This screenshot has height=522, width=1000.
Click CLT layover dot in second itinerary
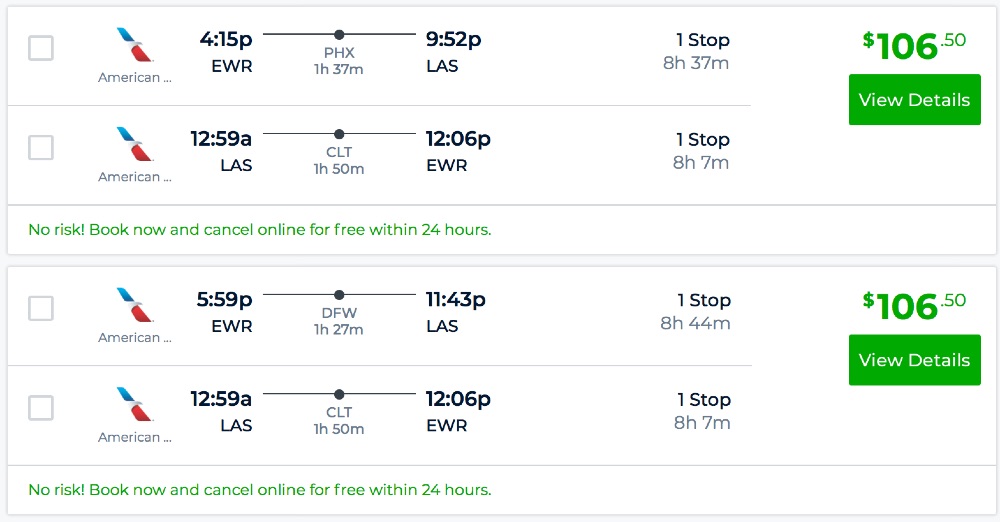click(339, 394)
